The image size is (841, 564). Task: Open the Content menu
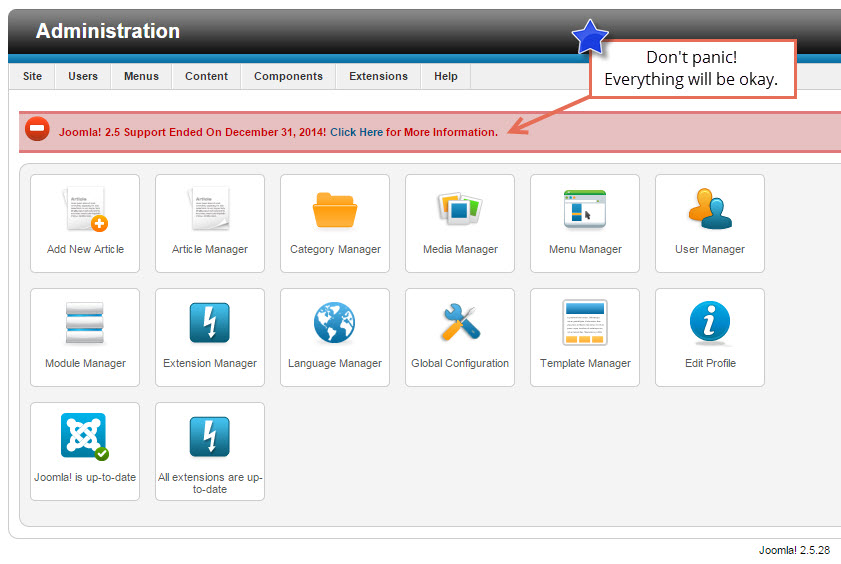point(206,76)
